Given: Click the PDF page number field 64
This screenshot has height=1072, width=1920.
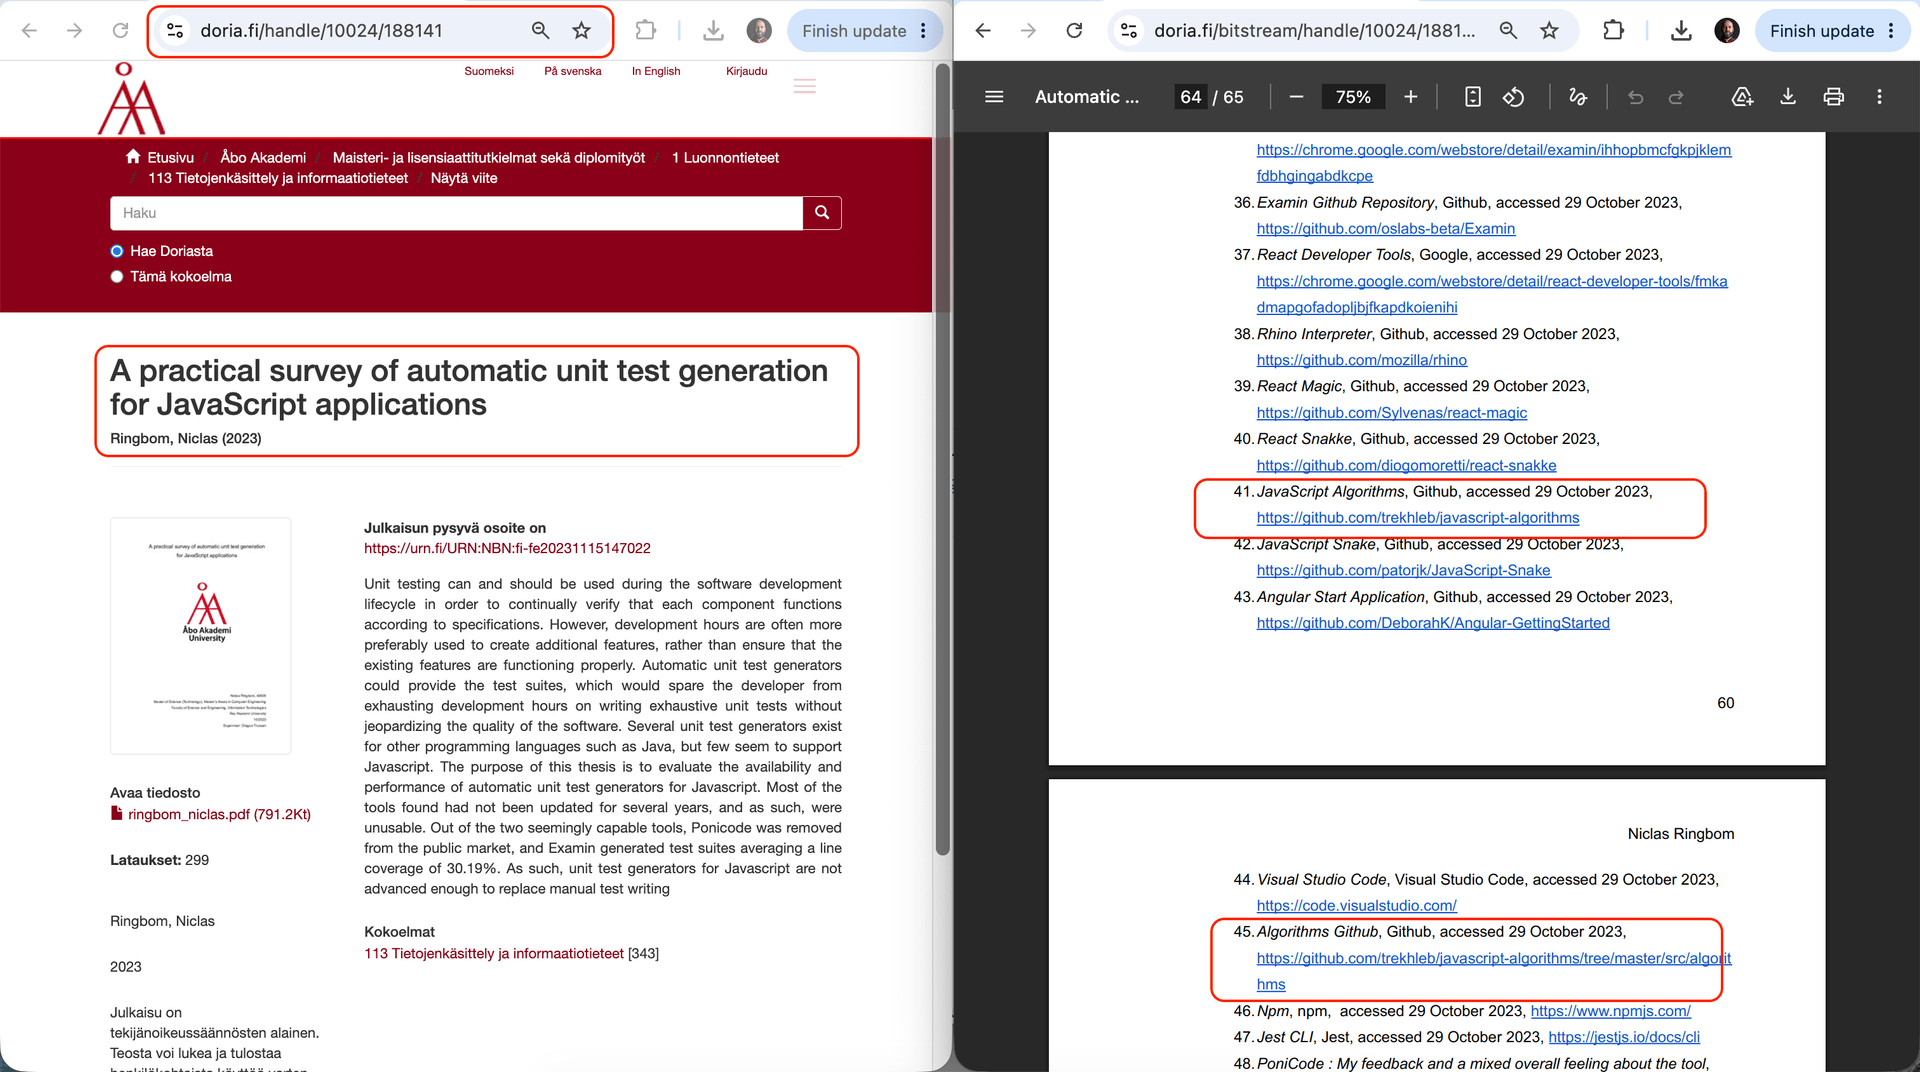Looking at the screenshot, I should coord(1190,96).
